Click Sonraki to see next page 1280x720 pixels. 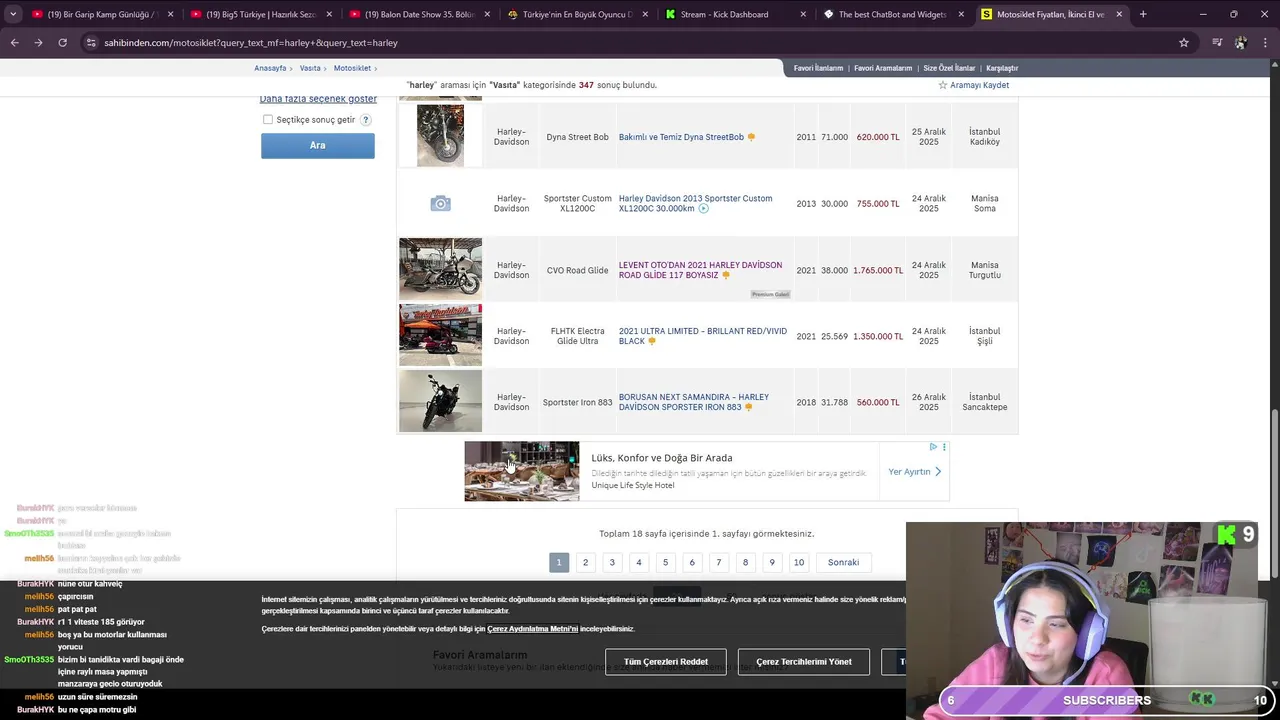click(843, 562)
